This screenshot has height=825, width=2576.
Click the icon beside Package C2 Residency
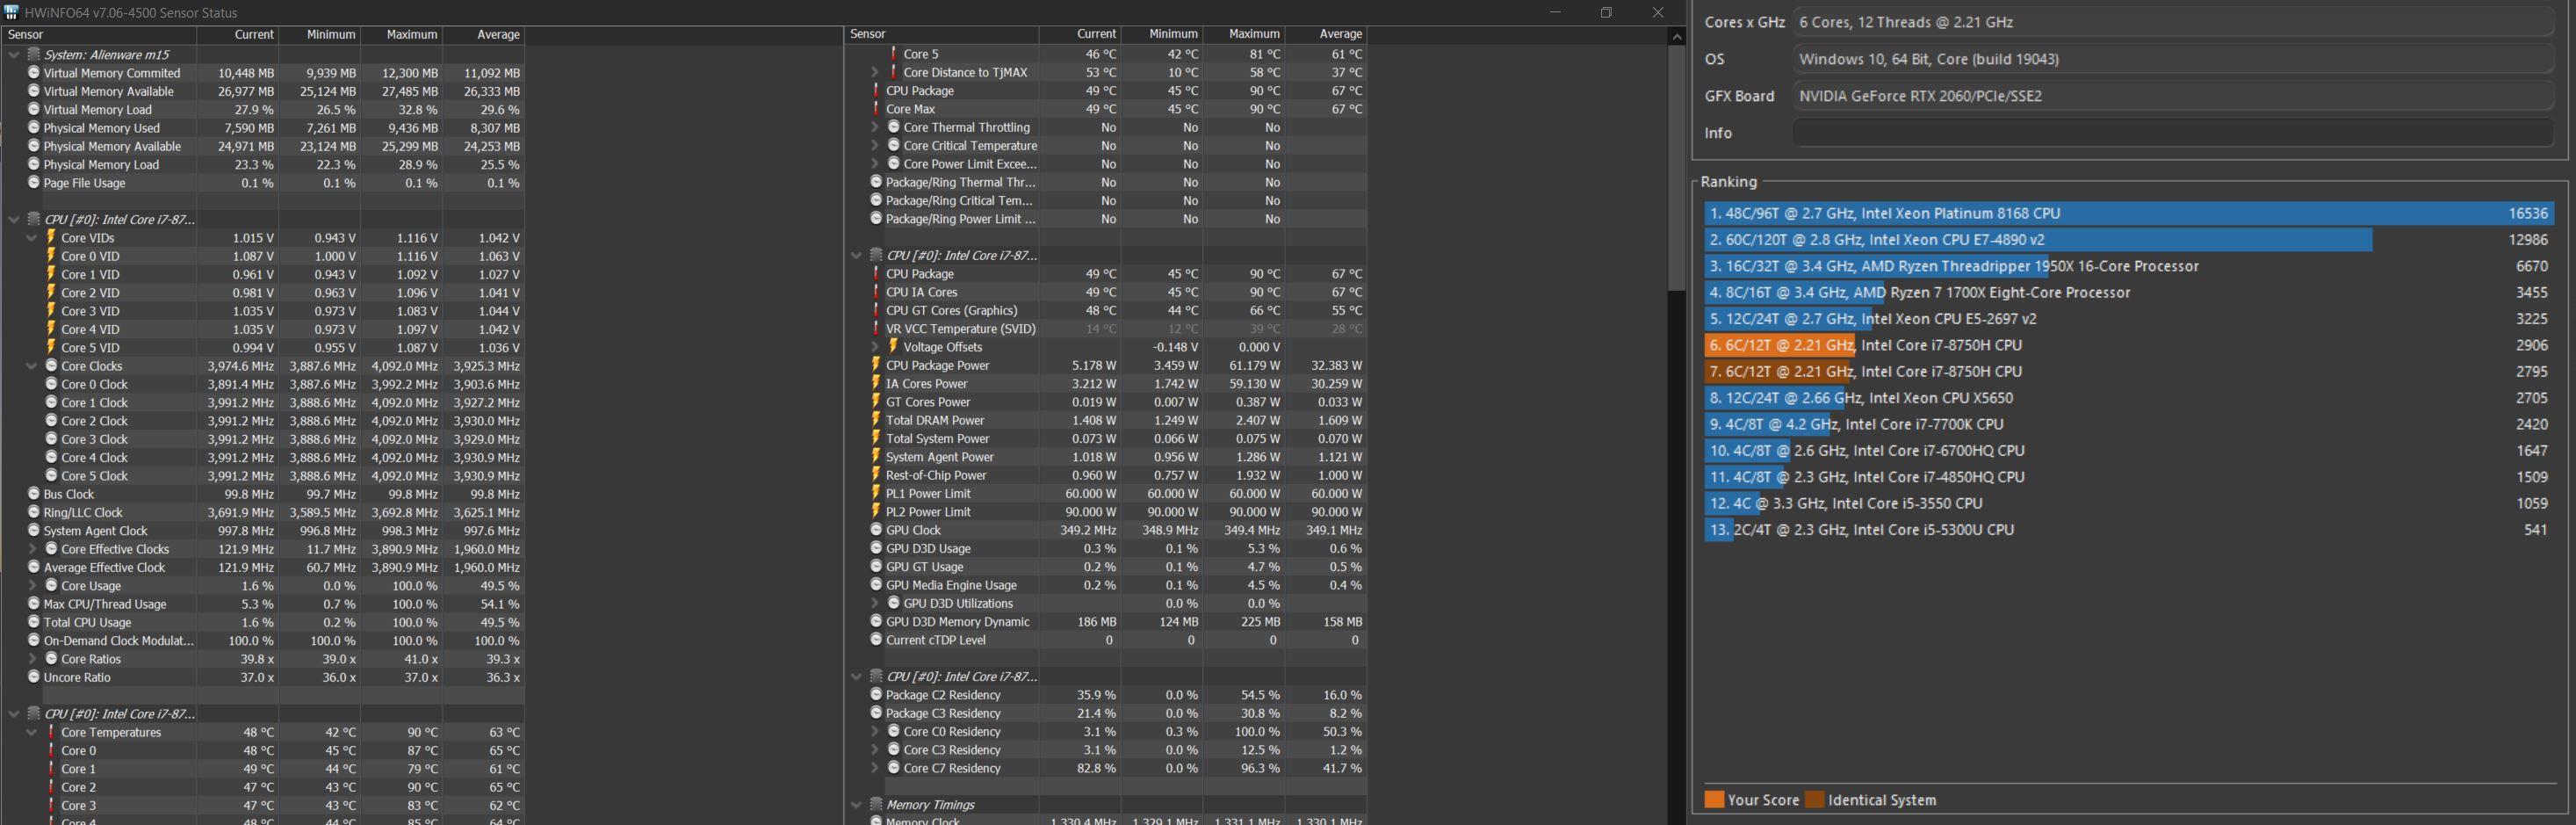[x=876, y=695]
